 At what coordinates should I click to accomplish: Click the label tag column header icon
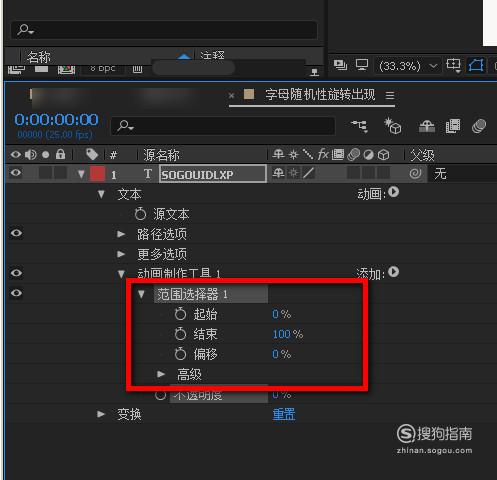92,154
